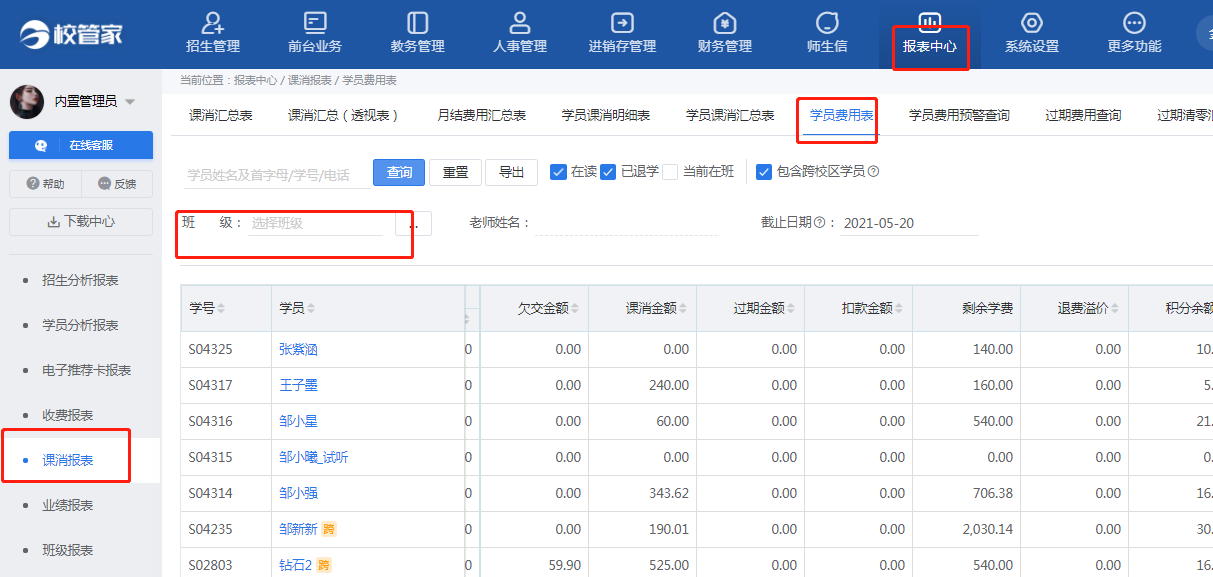Click the 帮助 question mark button
The width and height of the screenshot is (1213, 577).
45,184
